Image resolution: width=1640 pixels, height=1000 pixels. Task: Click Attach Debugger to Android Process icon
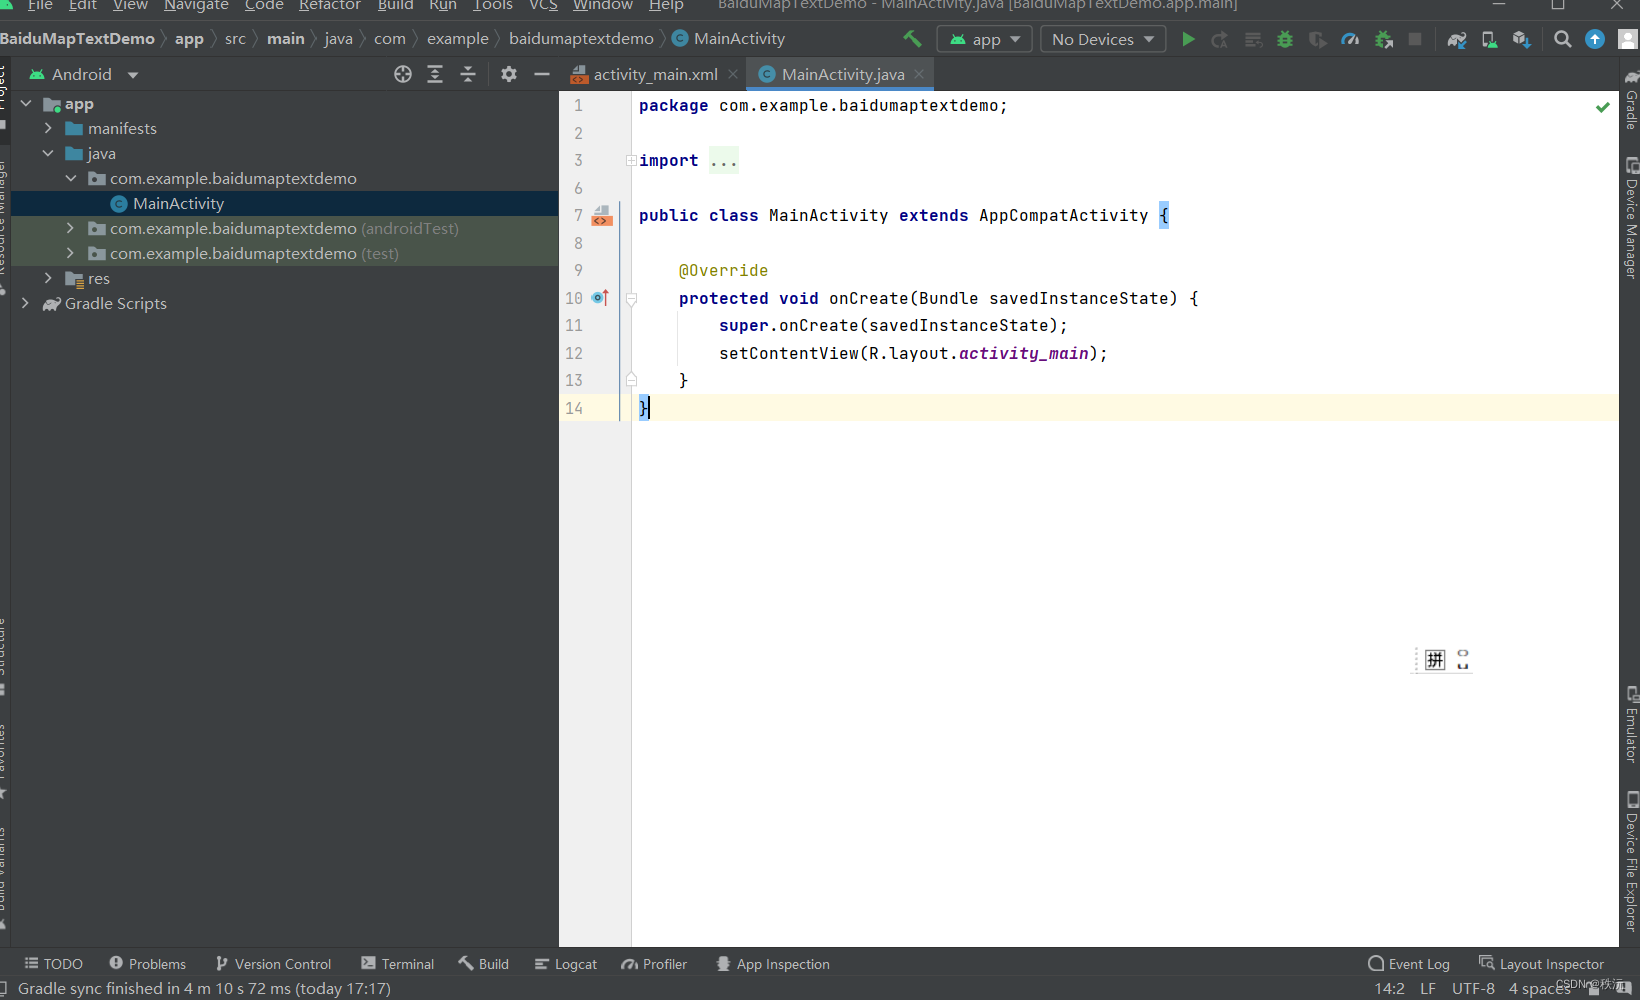coord(1384,39)
